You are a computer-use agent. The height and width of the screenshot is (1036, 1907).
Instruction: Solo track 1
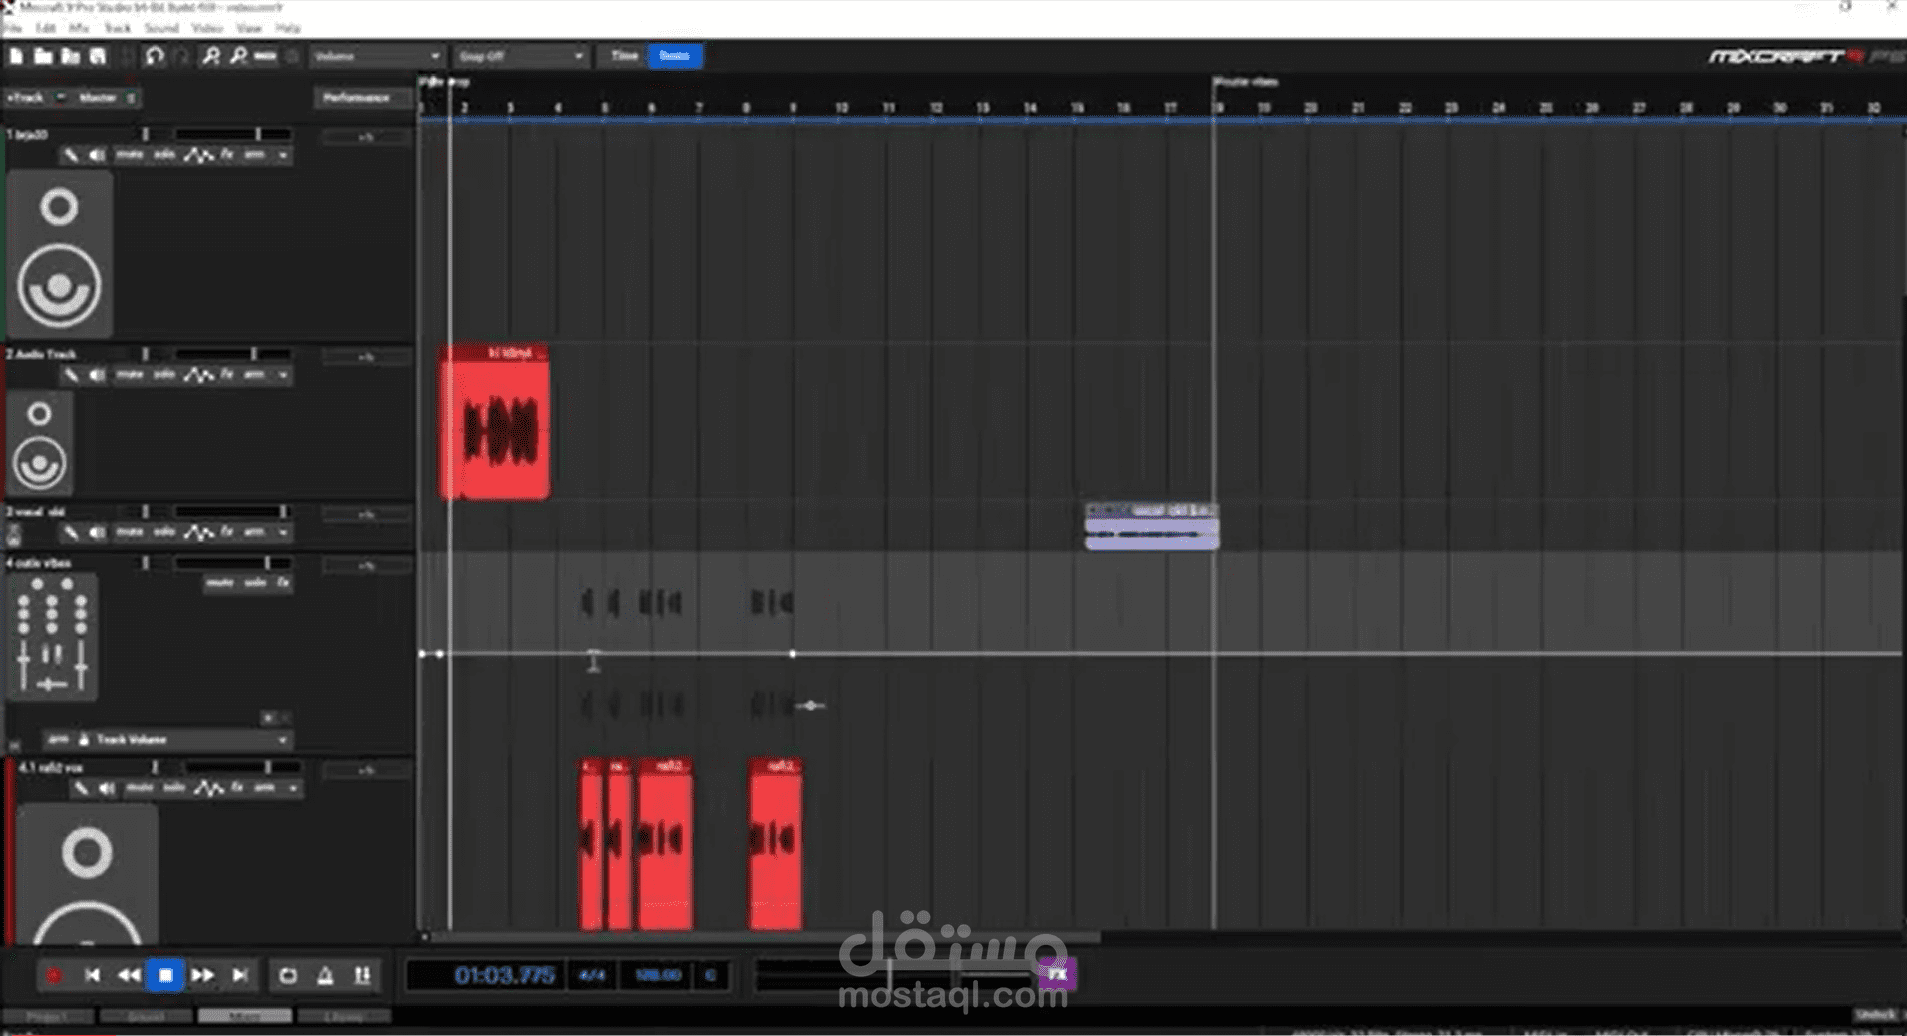pos(164,154)
